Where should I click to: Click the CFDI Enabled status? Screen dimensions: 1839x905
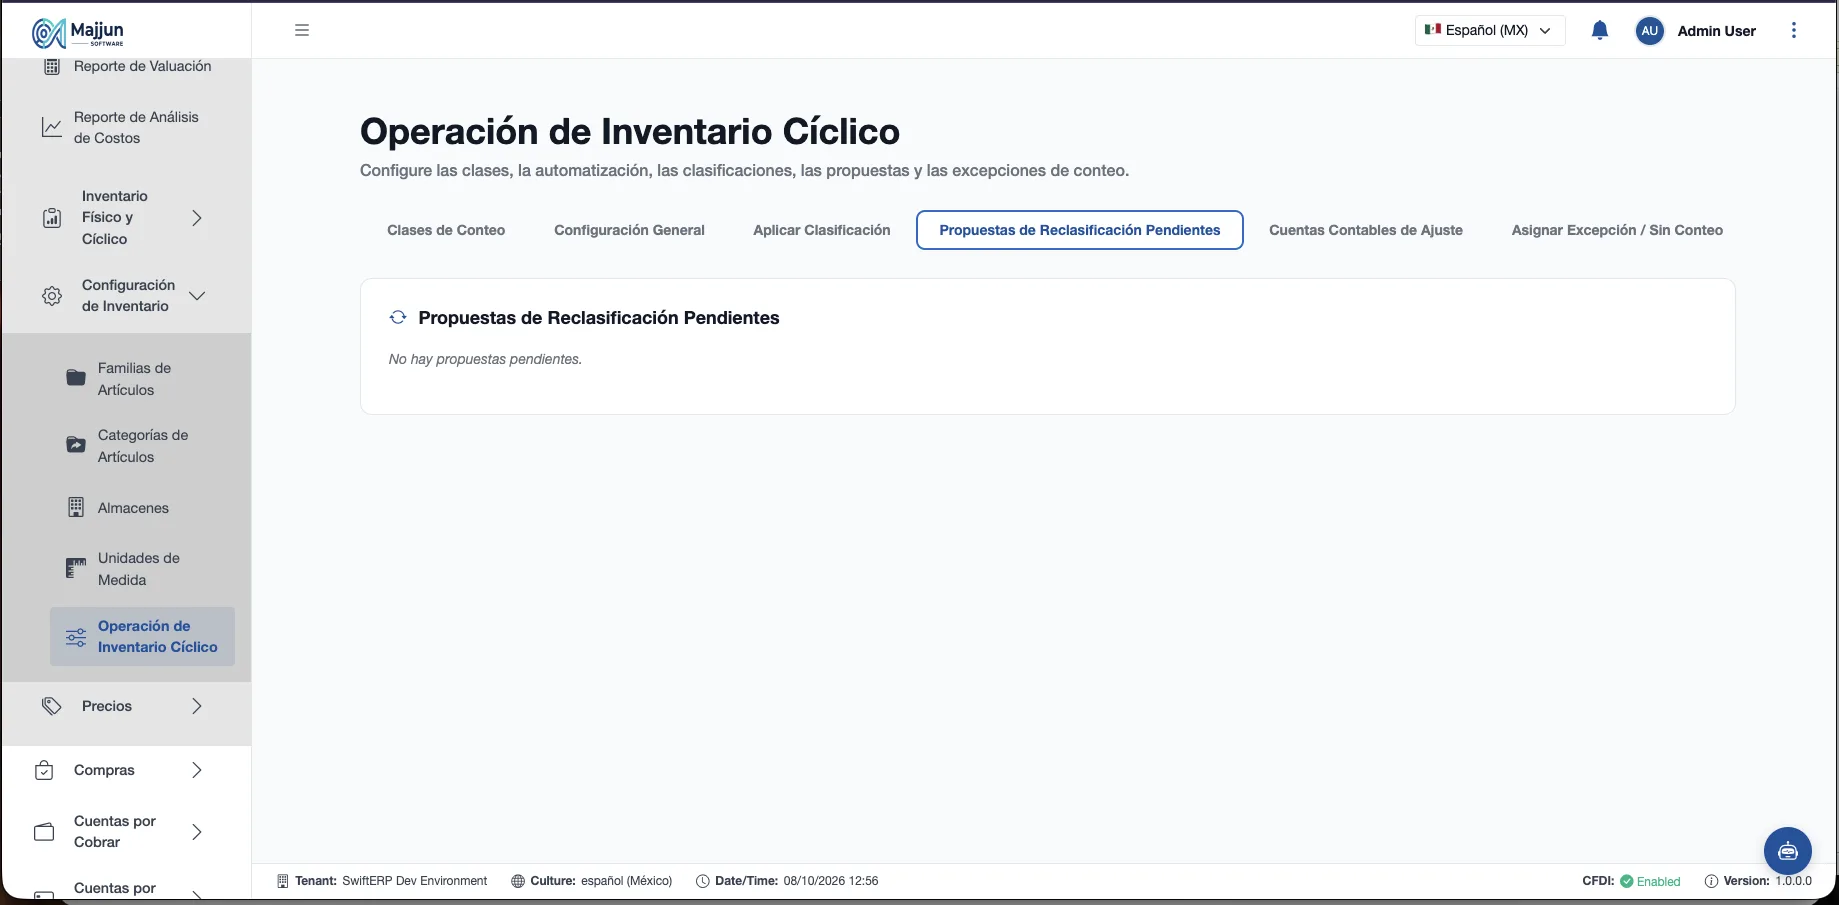pos(1631,881)
